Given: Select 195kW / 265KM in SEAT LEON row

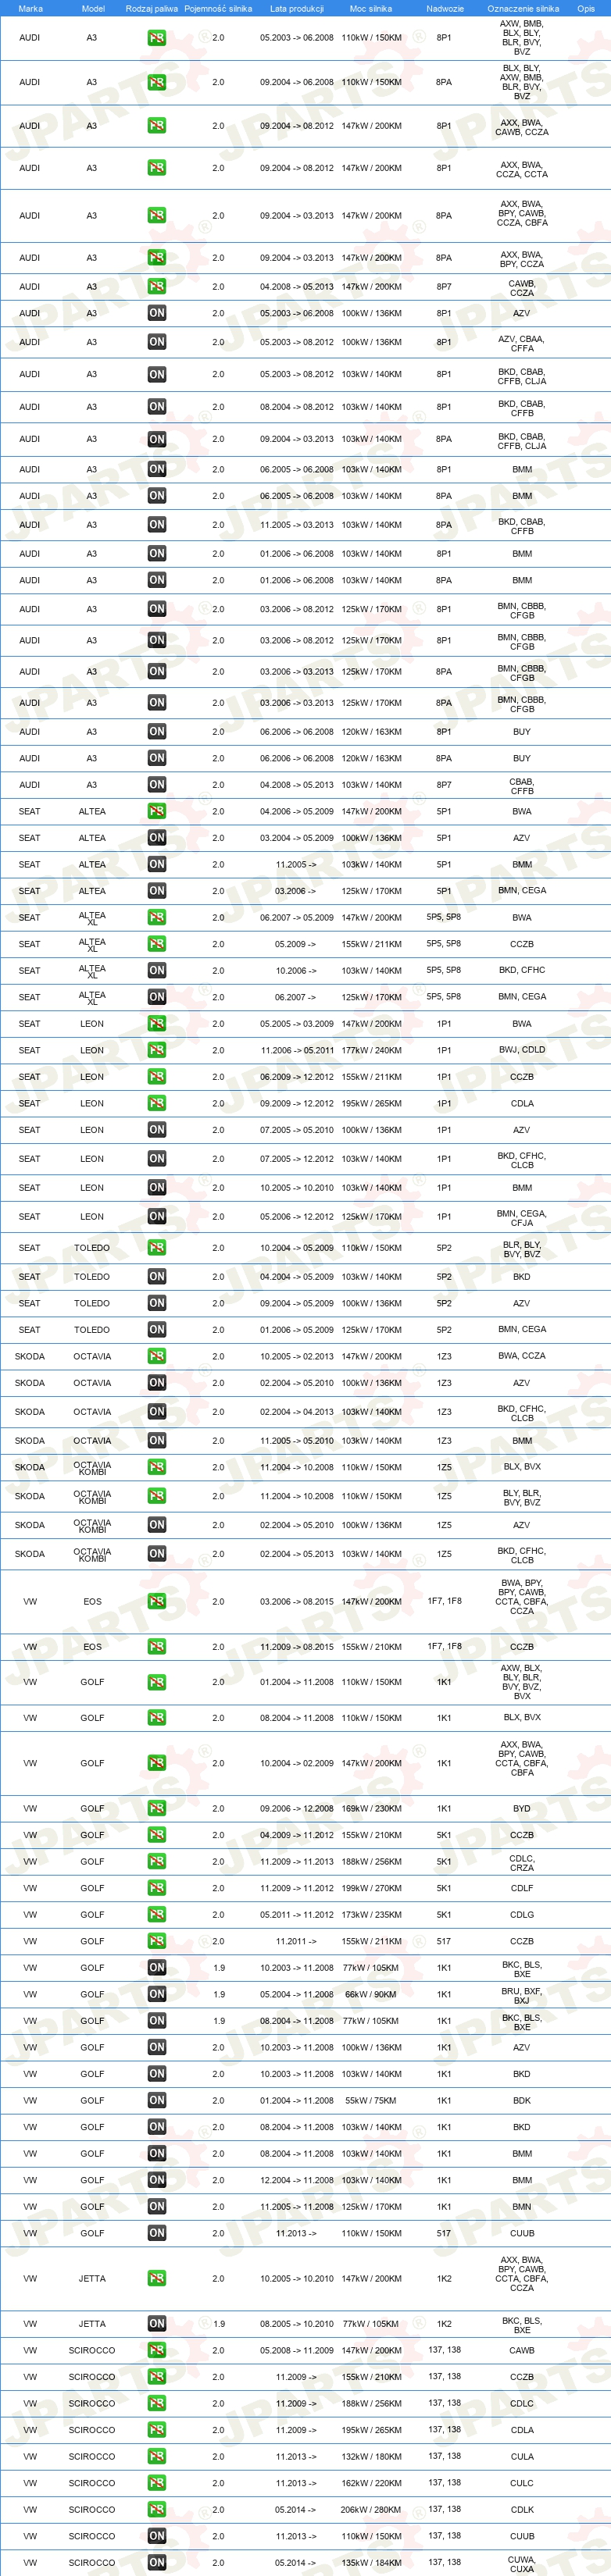Looking at the screenshot, I should pos(371,1104).
